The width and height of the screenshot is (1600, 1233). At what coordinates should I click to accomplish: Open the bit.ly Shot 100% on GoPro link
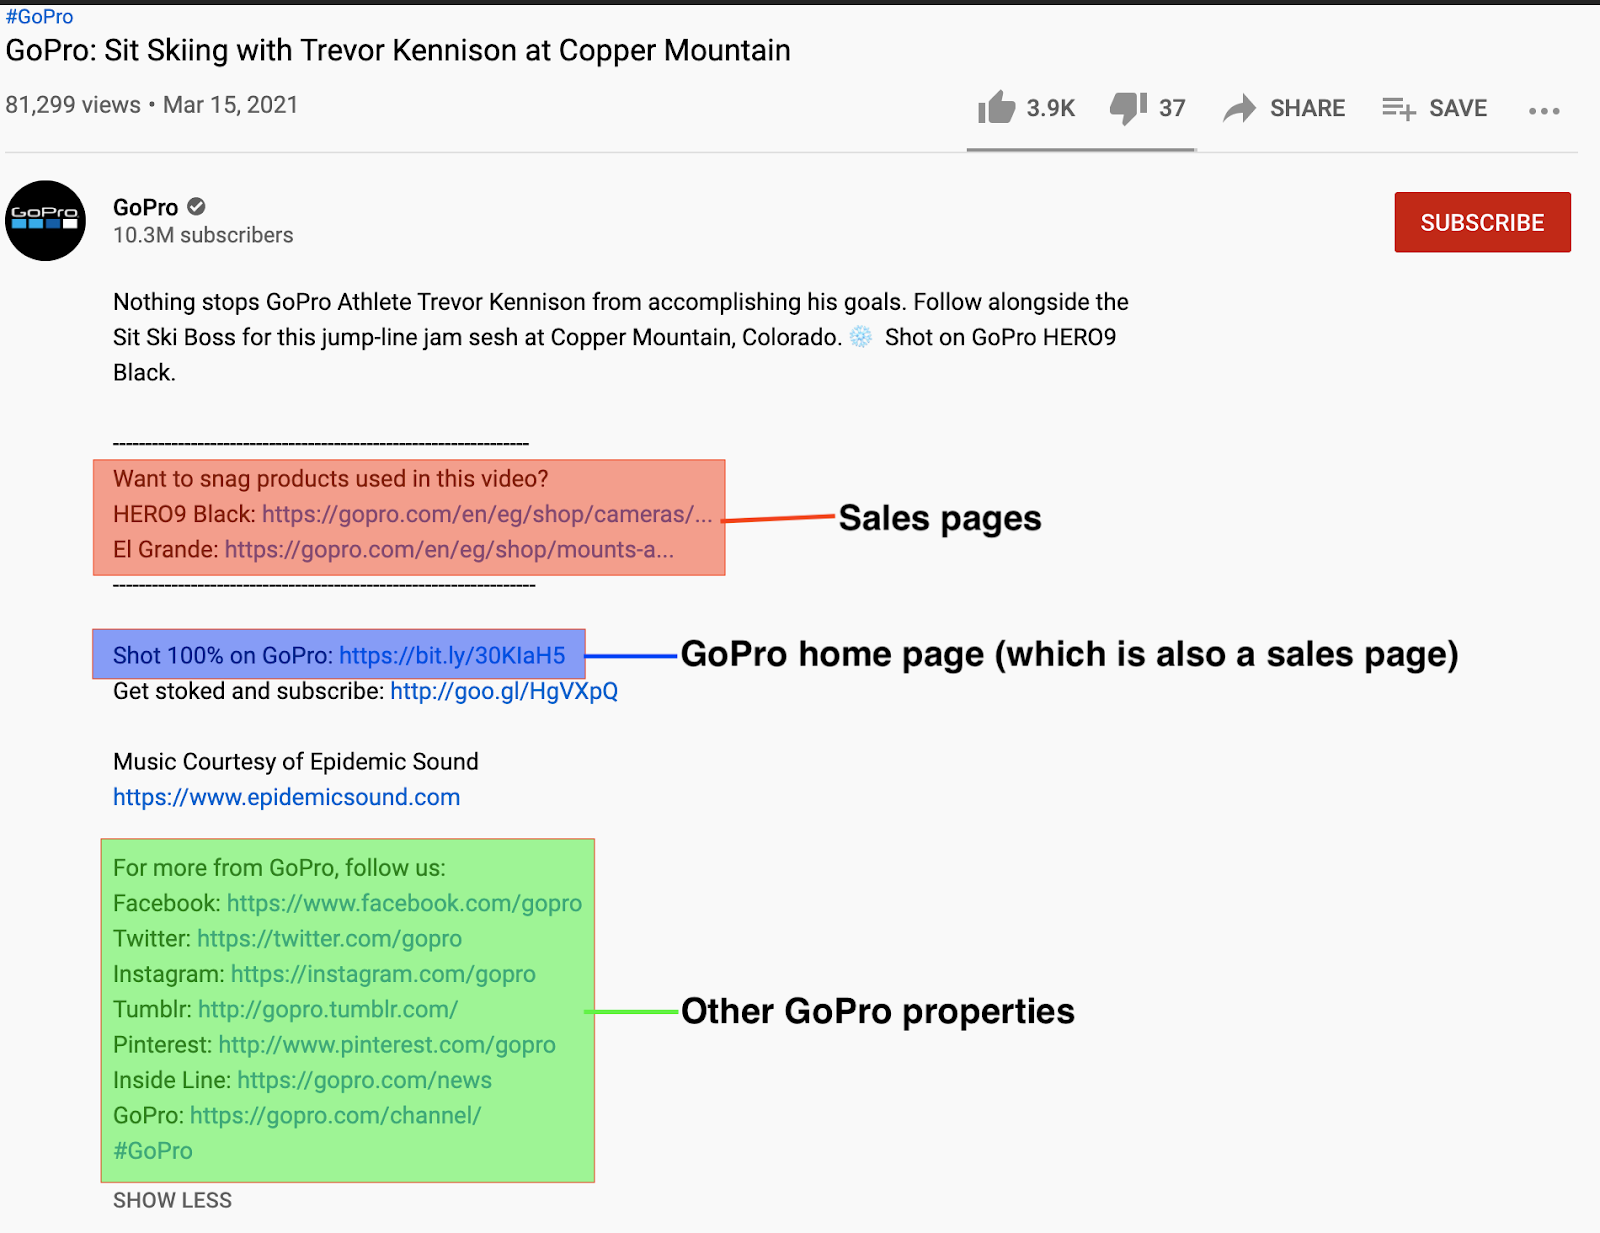[x=452, y=655]
